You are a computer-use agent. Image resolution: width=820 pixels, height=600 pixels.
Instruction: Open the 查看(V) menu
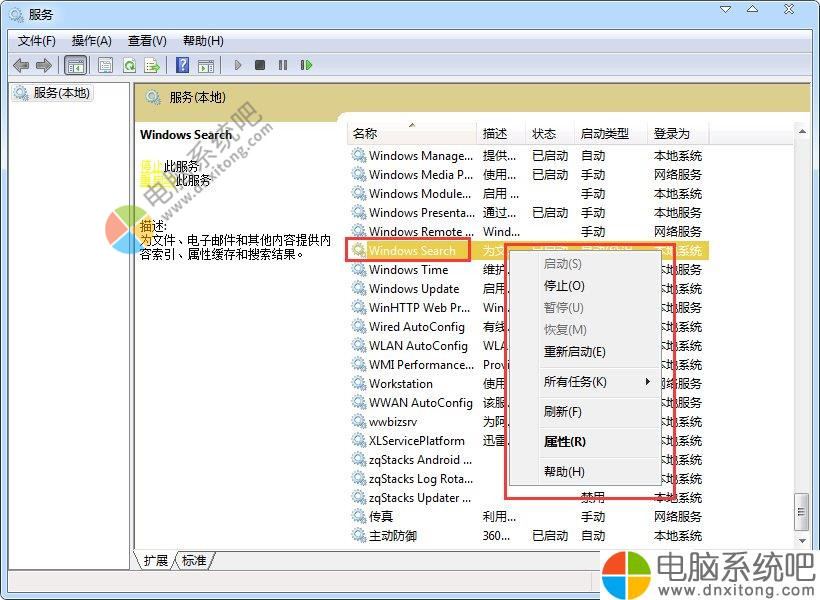[147, 41]
